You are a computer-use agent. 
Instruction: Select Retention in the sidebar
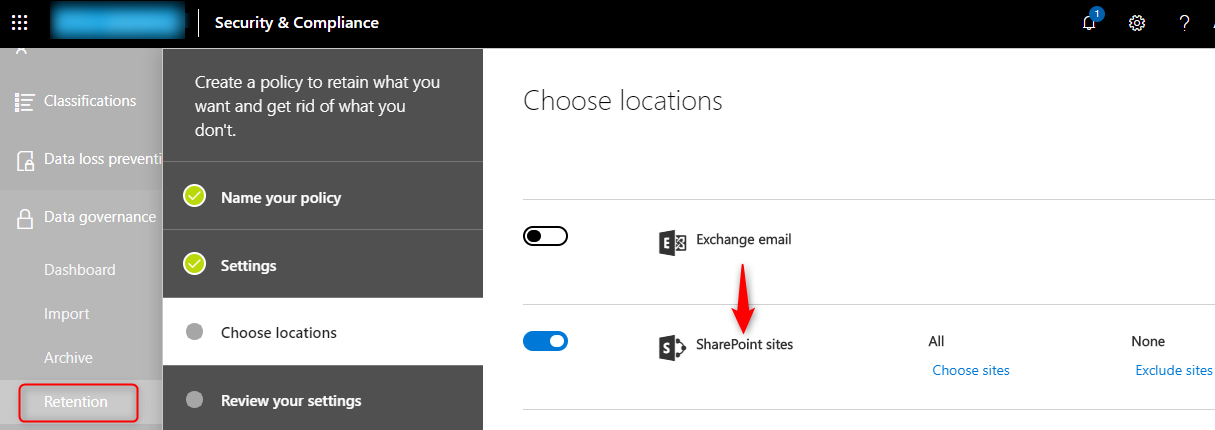(76, 402)
